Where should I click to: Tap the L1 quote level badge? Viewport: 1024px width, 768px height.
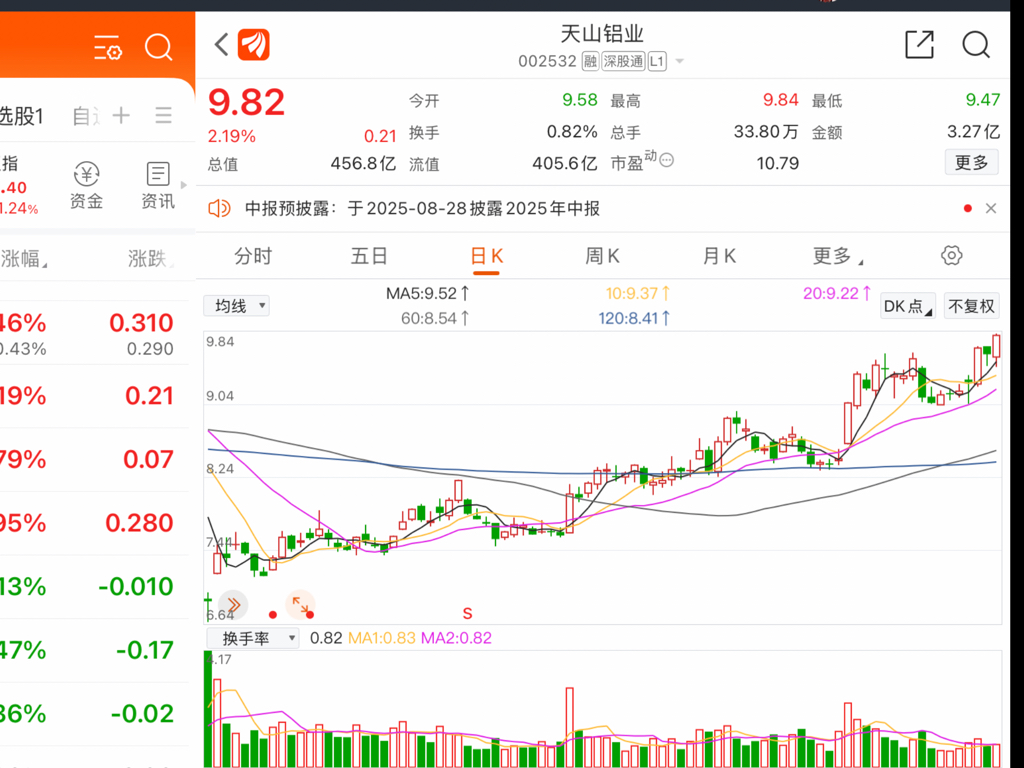pos(657,61)
